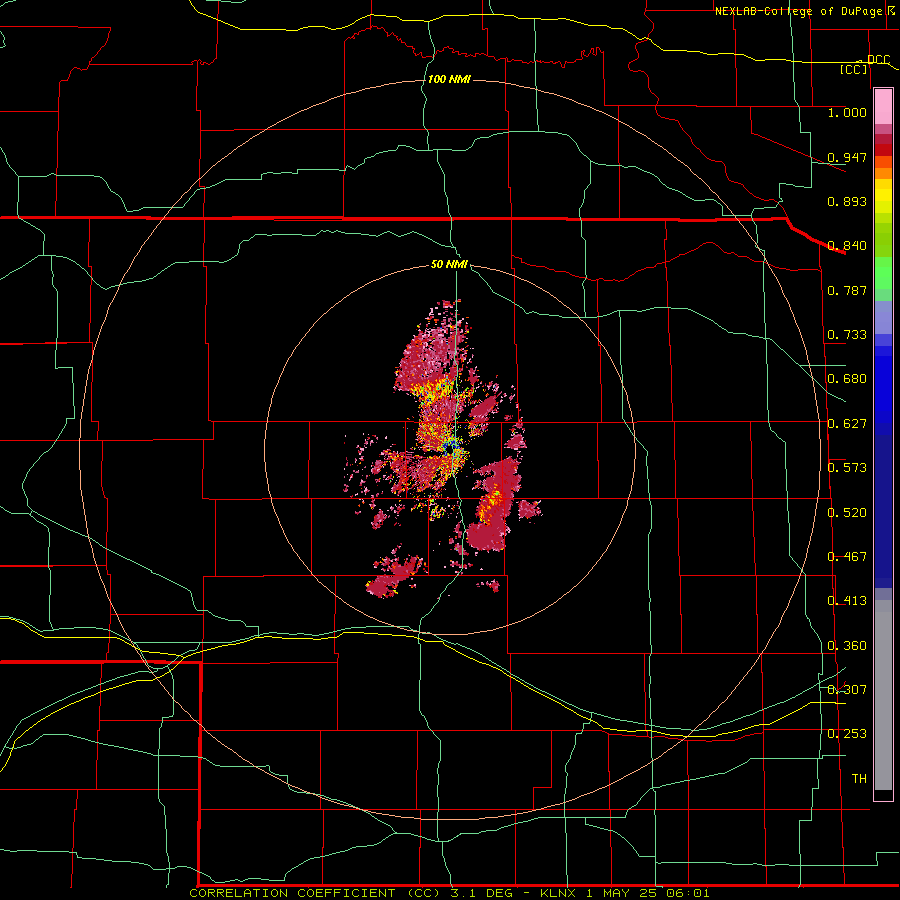Select the 0.733 scale value
Image resolution: width=900 pixels, height=900 pixels.
click(x=847, y=335)
